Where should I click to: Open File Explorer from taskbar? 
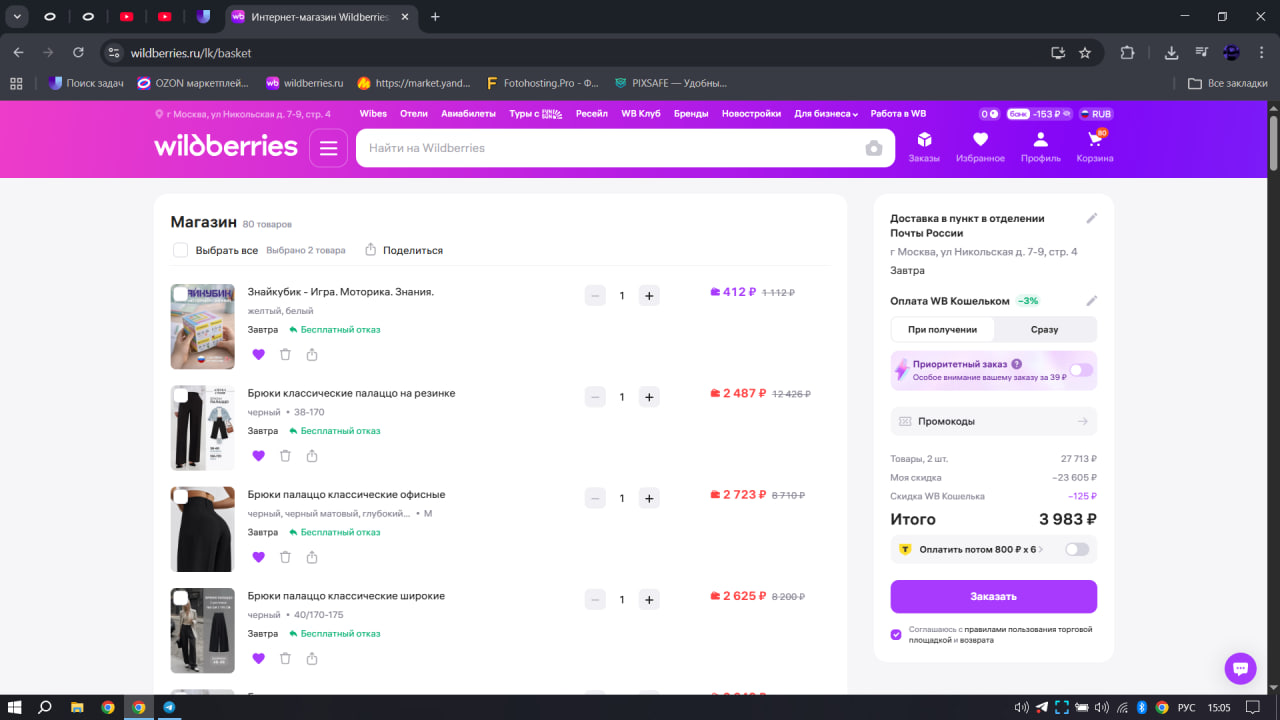coord(77,707)
